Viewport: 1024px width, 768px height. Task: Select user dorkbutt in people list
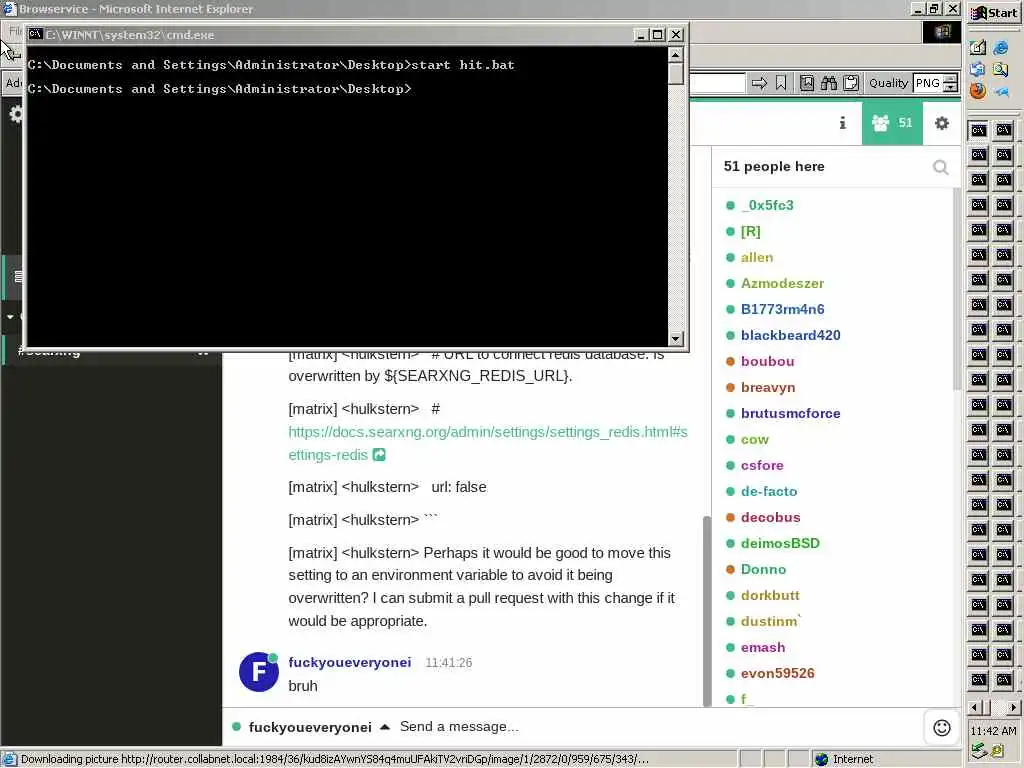point(769,596)
